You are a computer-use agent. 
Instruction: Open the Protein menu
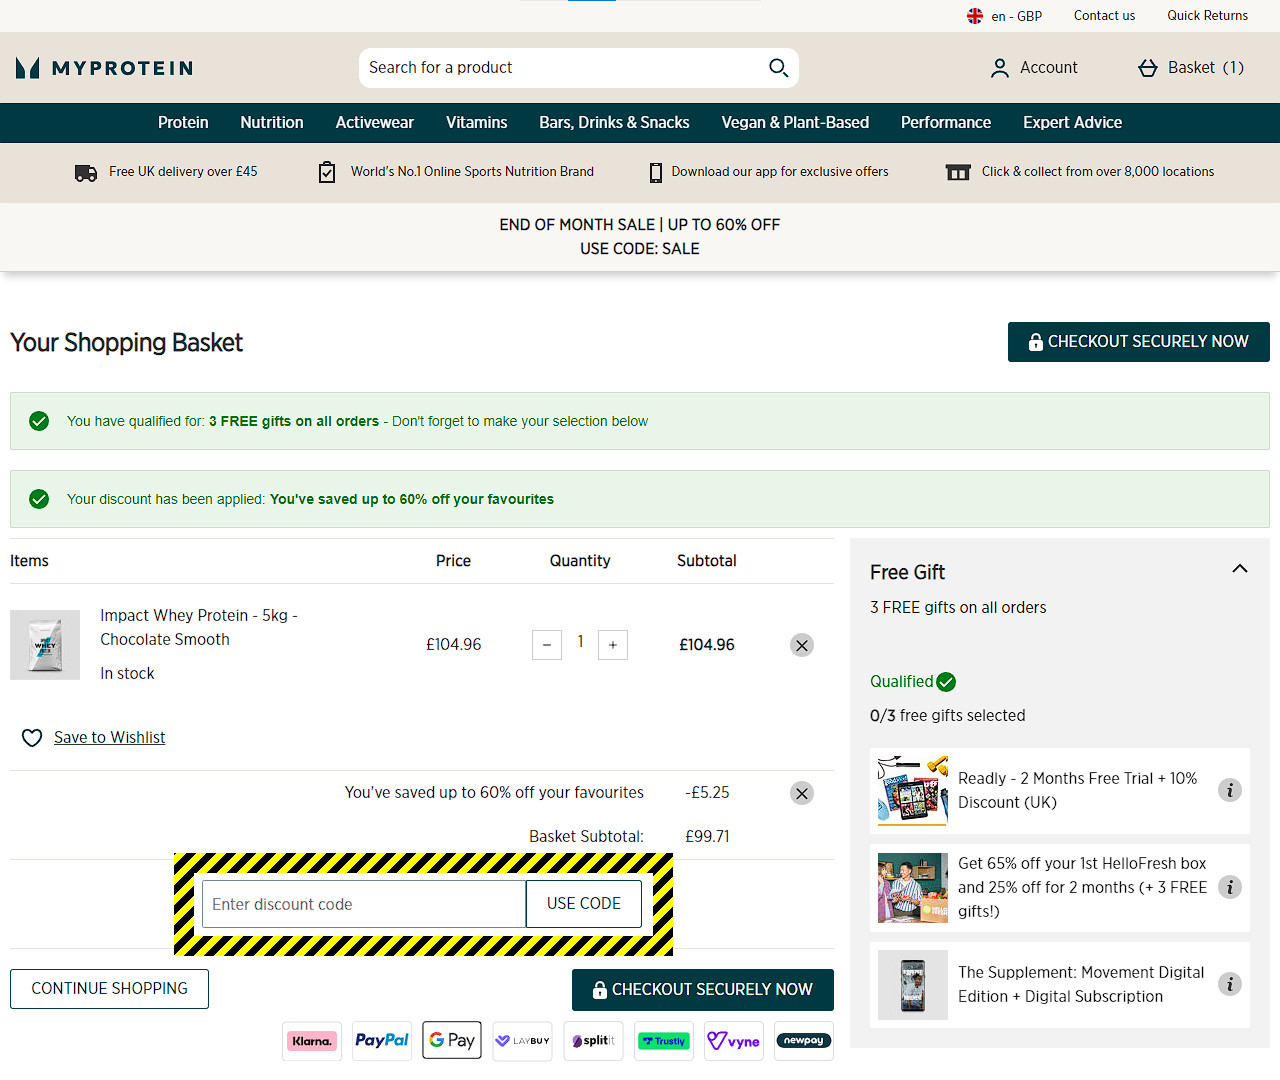(183, 123)
